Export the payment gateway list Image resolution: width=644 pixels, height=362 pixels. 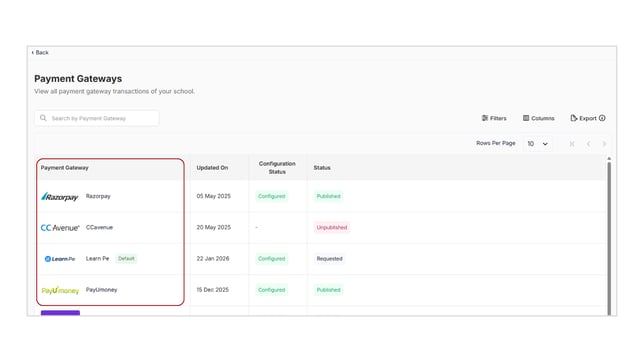(x=583, y=118)
